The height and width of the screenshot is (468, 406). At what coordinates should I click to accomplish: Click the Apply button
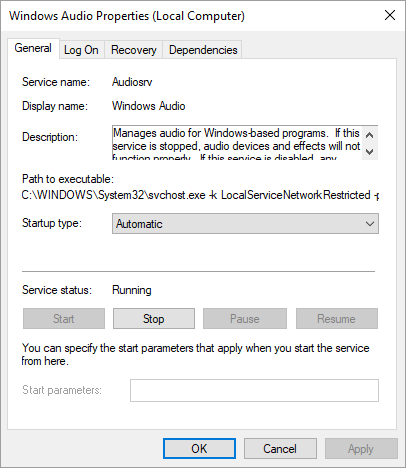(361, 449)
